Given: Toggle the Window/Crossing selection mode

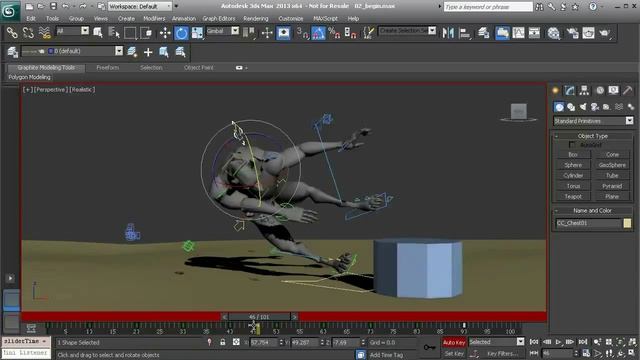Looking at the screenshot, I should (146, 33).
